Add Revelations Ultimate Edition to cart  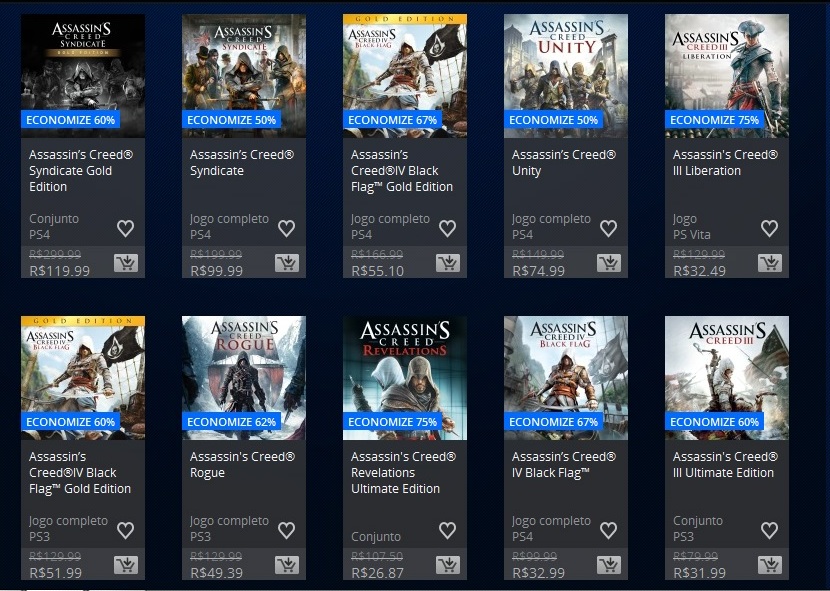(448, 565)
